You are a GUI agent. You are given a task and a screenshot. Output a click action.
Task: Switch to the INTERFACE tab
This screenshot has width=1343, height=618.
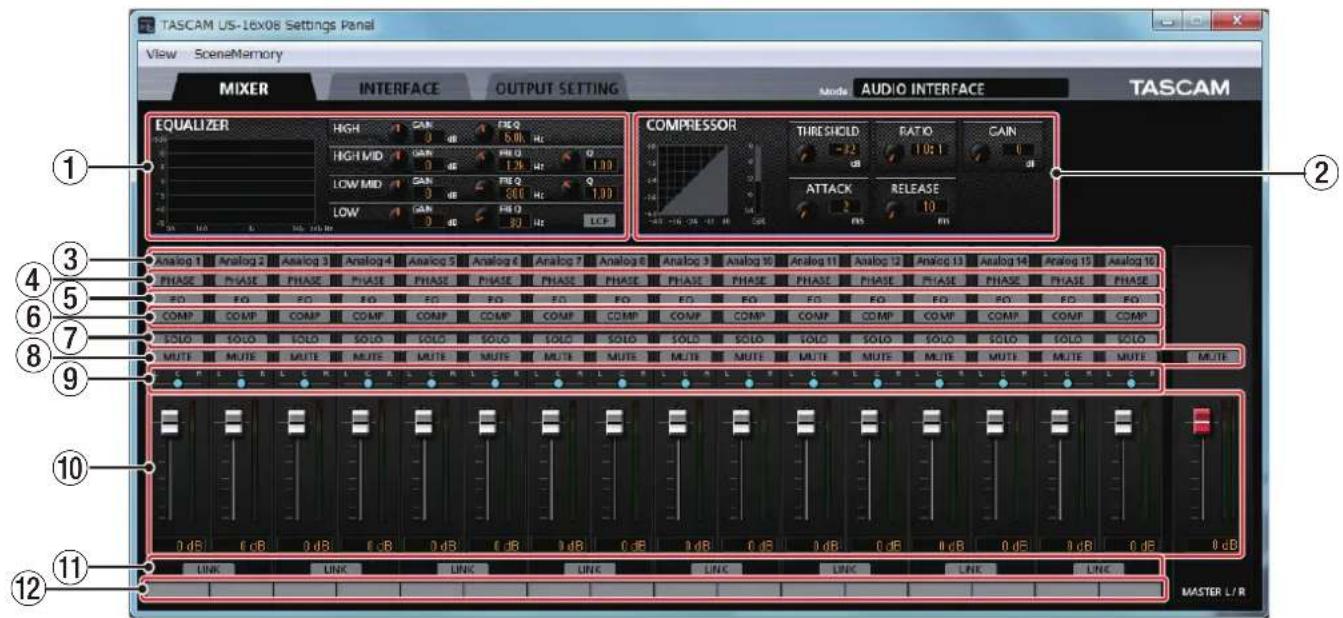pyautogui.click(x=399, y=88)
